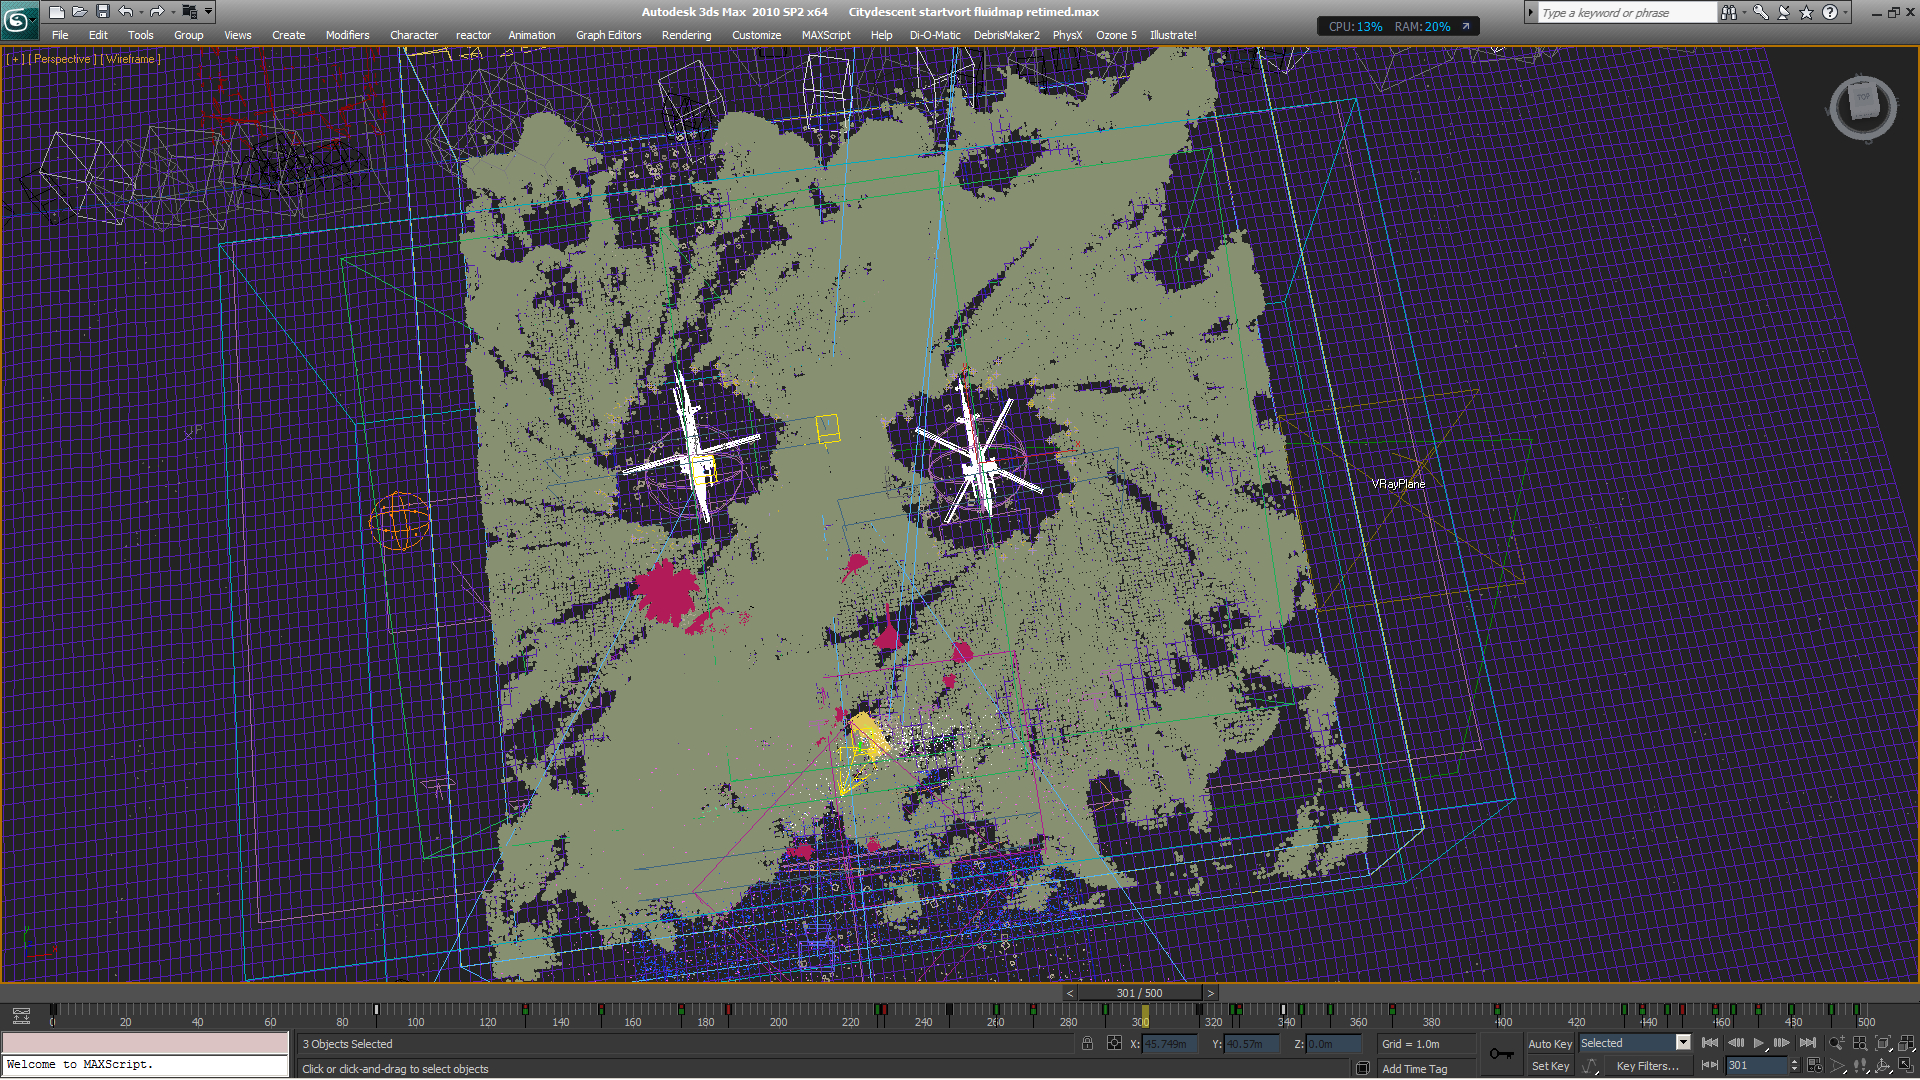Screen dimensions: 1920x1080
Task: Toggle Key Mode next to frame field
Action: click(x=1710, y=1066)
